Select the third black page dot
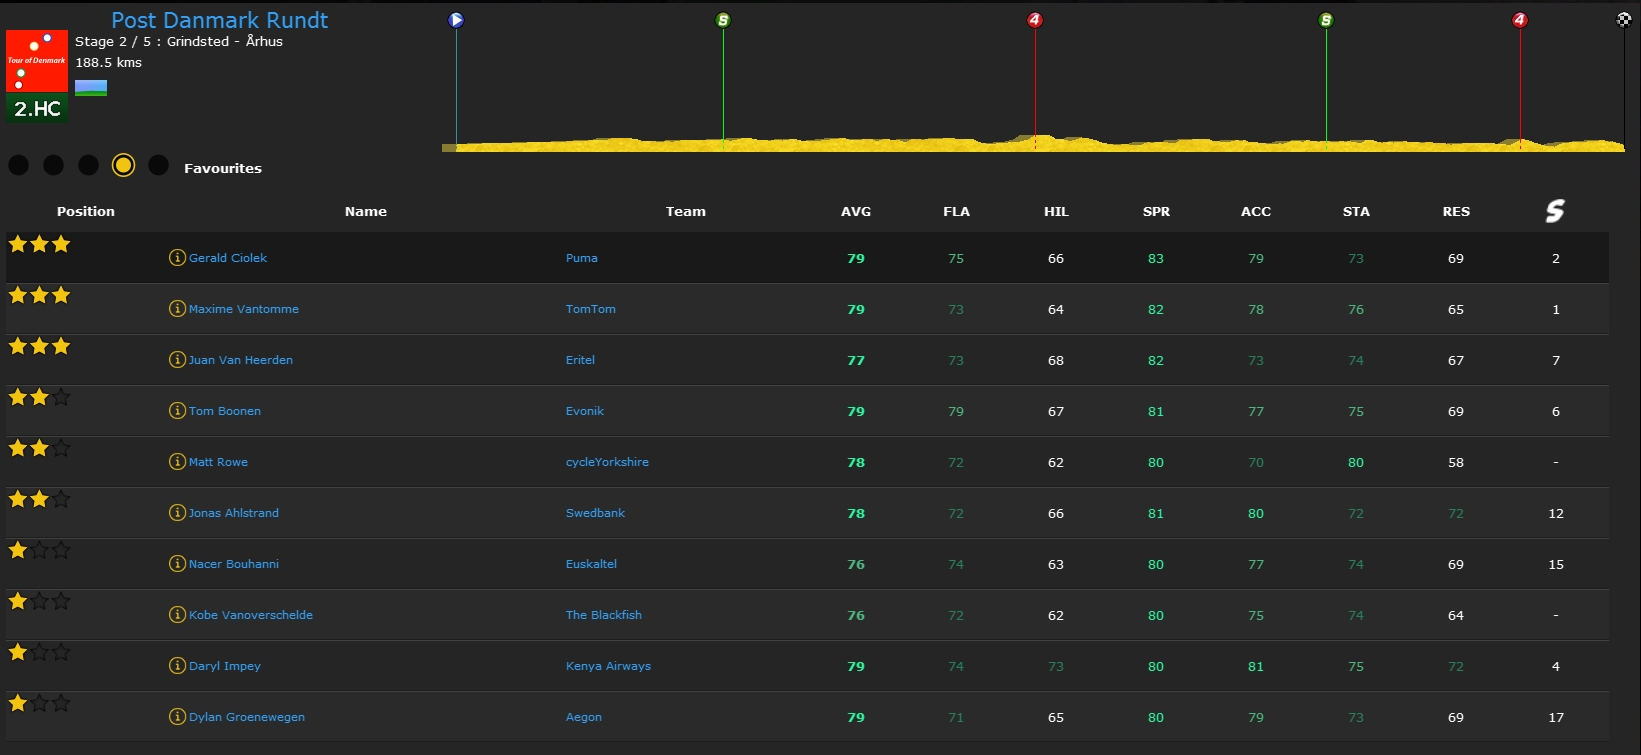The height and width of the screenshot is (755, 1641). pos(89,165)
